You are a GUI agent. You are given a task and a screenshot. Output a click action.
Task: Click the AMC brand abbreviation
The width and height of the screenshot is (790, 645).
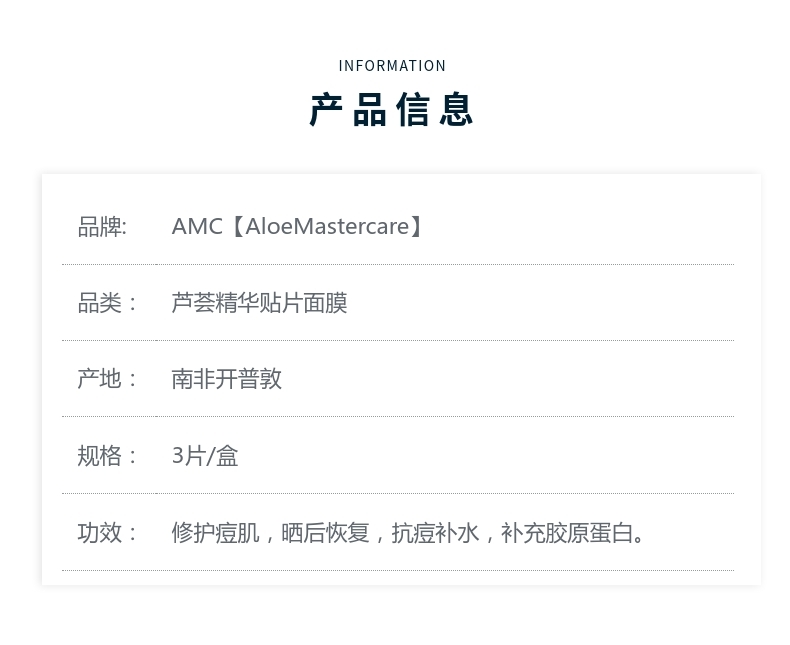[x=197, y=227]
